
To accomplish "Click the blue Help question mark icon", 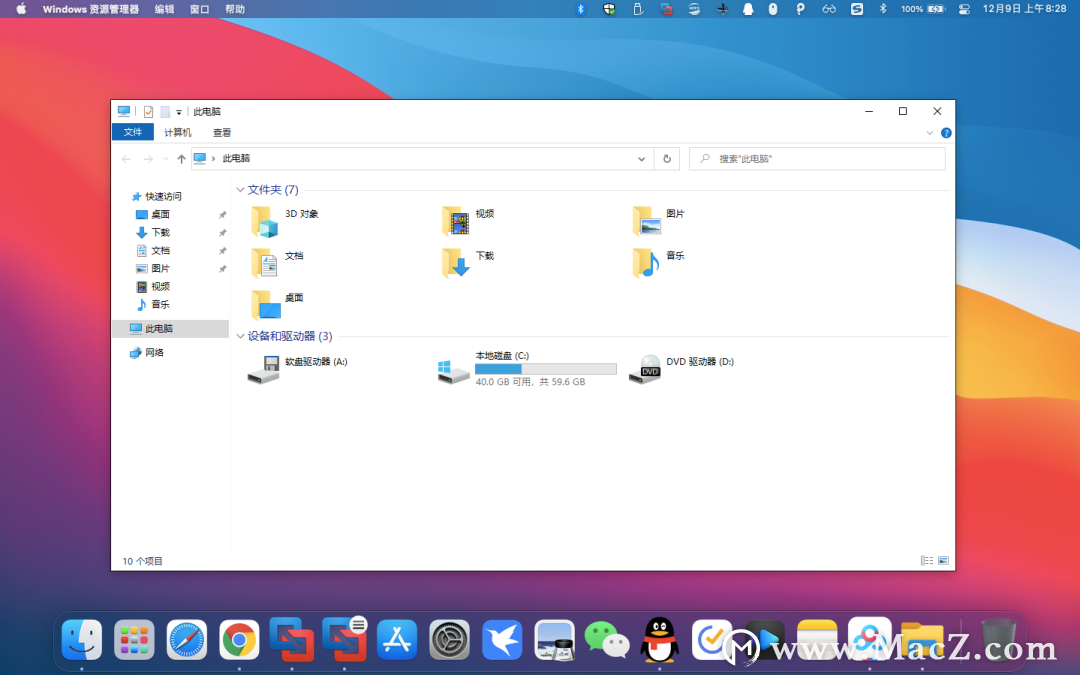I will [x=946, y=133].
